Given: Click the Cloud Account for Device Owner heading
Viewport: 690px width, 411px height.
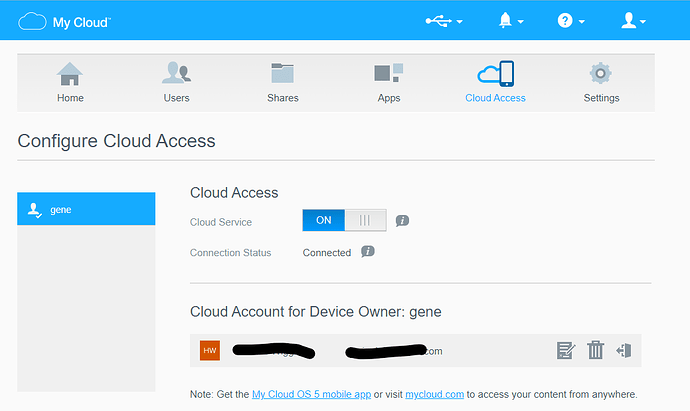Looking at the screenshot, I should click(316, 312).
